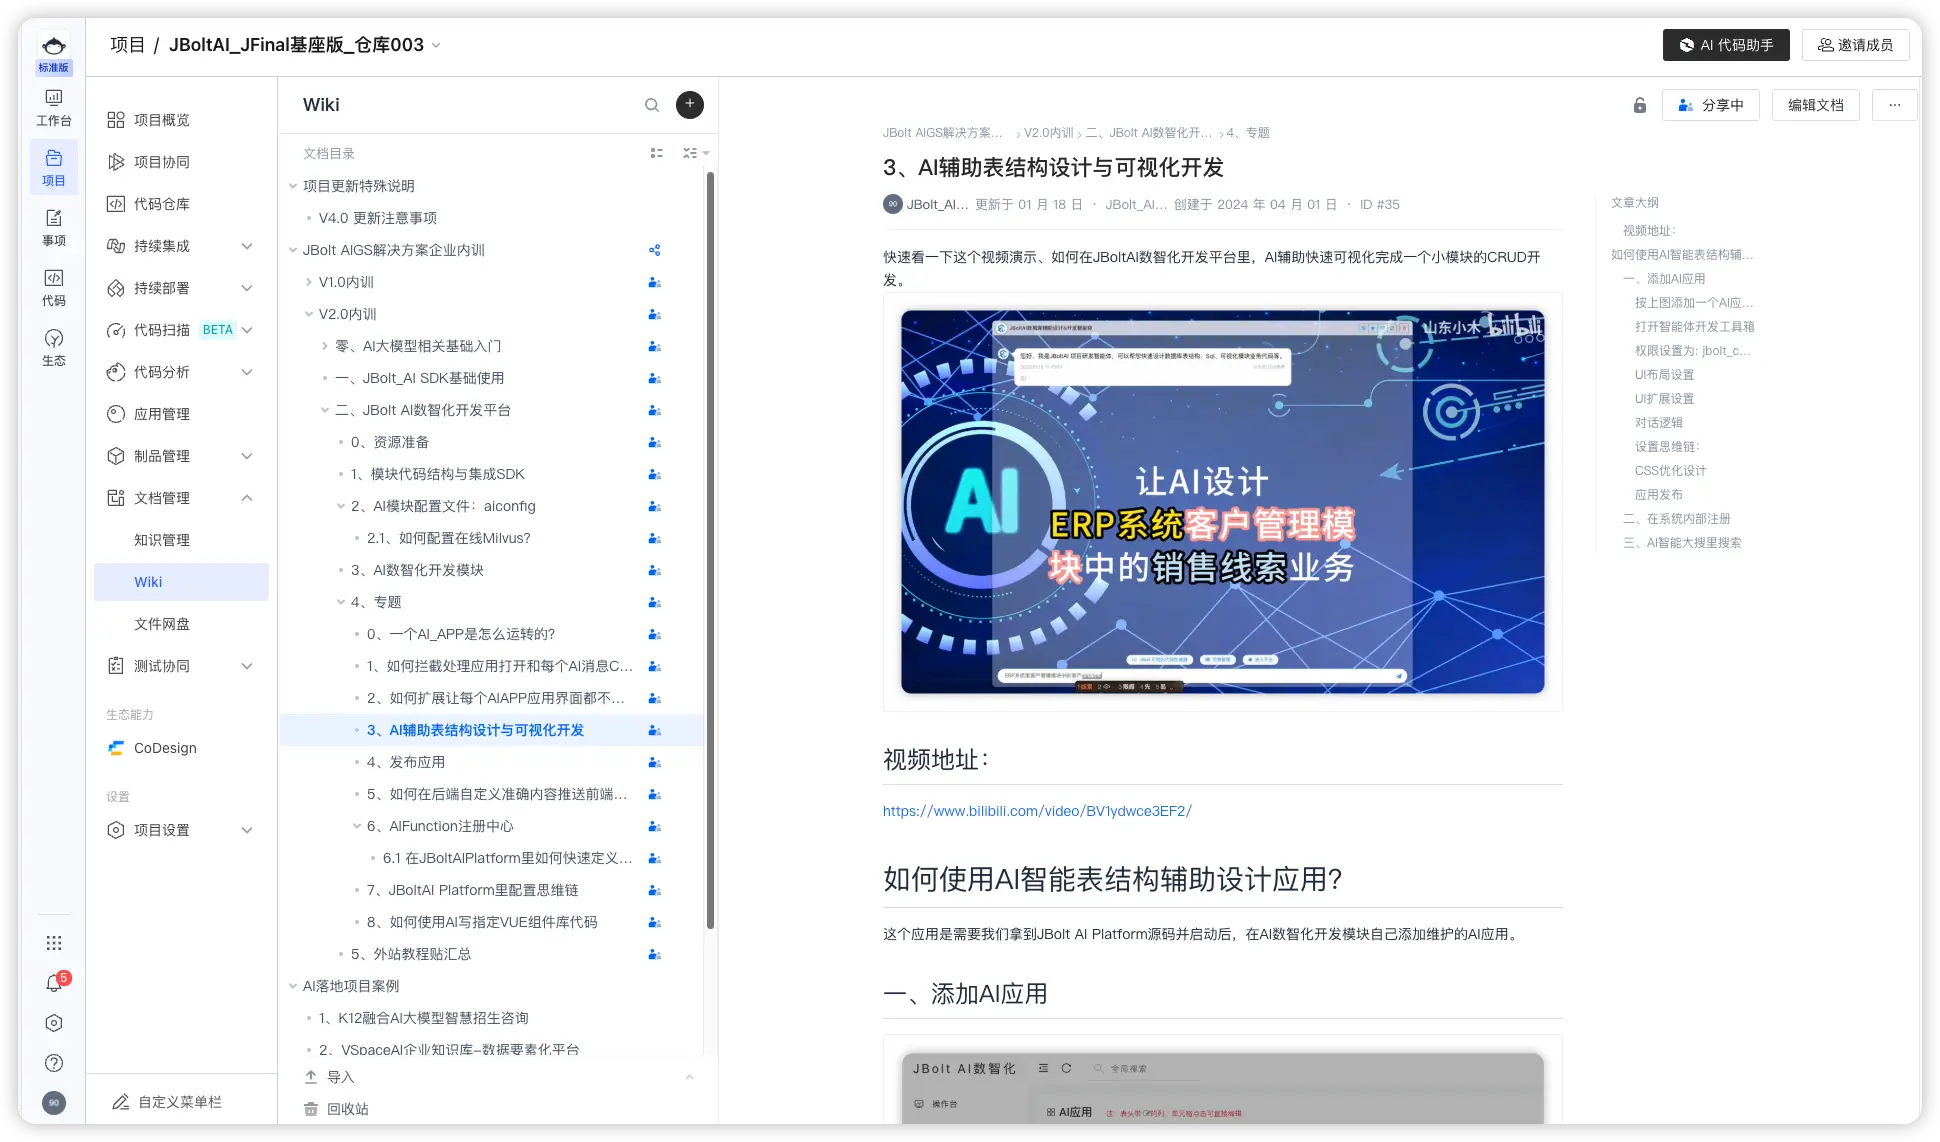
Task: Select 知识管理 submenu item
Action: coord(162,540)
